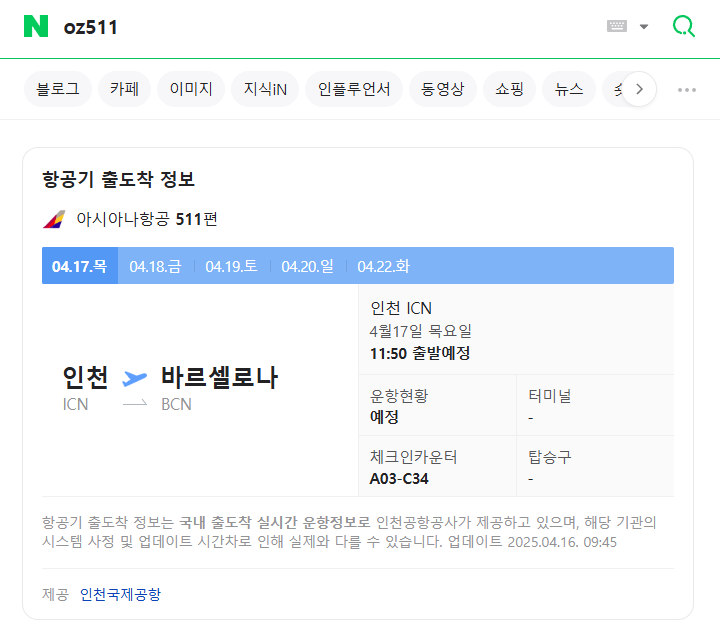Open the 지식iN search tab
Image resolution: width=720 pixels, height=639 pixels.
tap(265, 89)
